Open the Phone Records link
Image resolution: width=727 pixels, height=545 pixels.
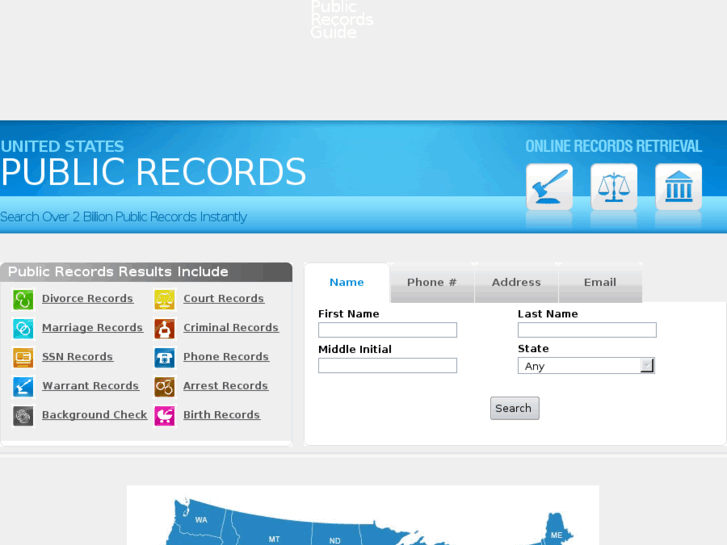point(226,357)
